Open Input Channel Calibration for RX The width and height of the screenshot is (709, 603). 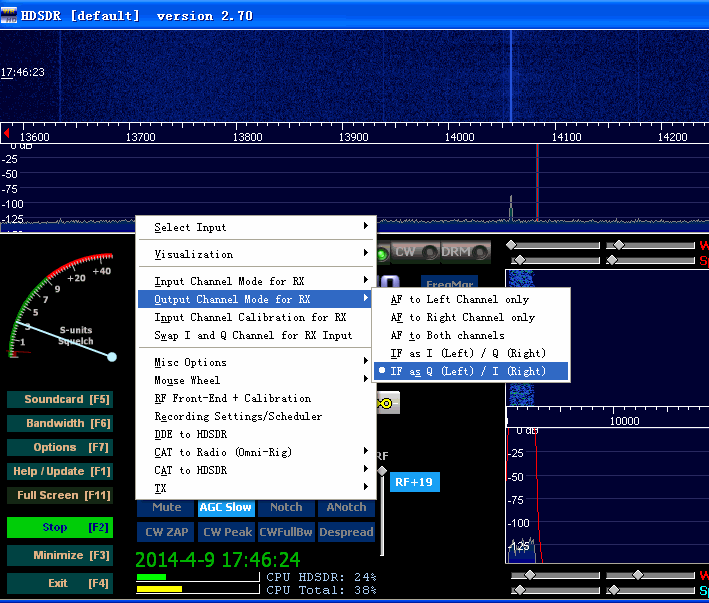(x=256, y=317)
